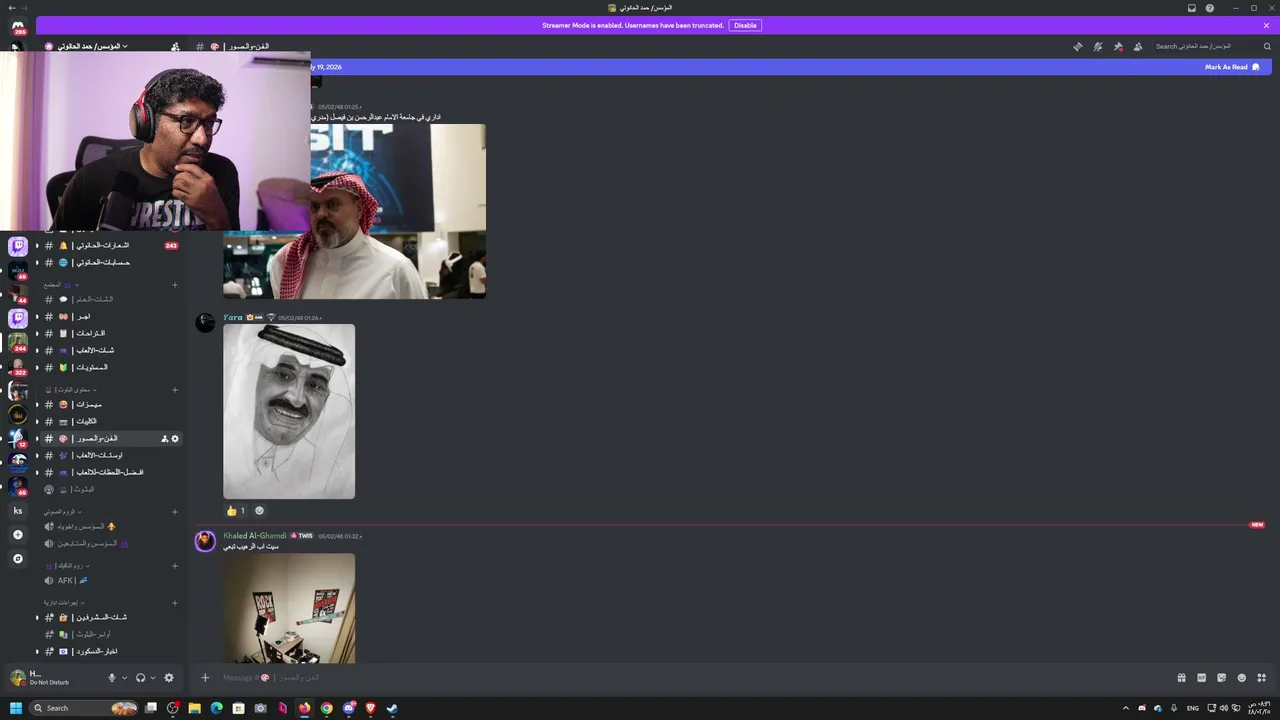Open User Settings gear icon
This screenshot has height=720, width=1280.
coord(169,678)
